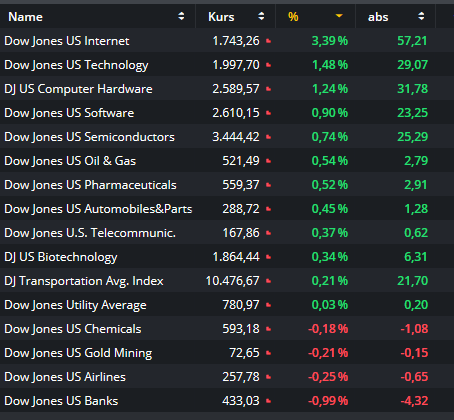The height and width of the screenshot is (420, 454).
Task: Sort by abs column sort arrows
Action: point(421,16)
